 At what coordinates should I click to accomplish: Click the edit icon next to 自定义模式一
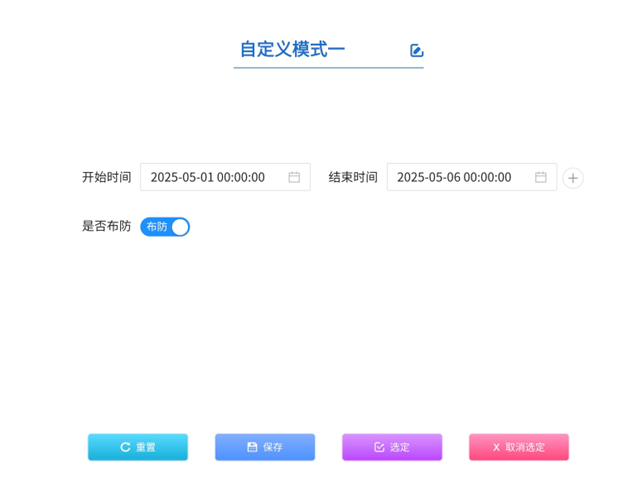(416, 50)
